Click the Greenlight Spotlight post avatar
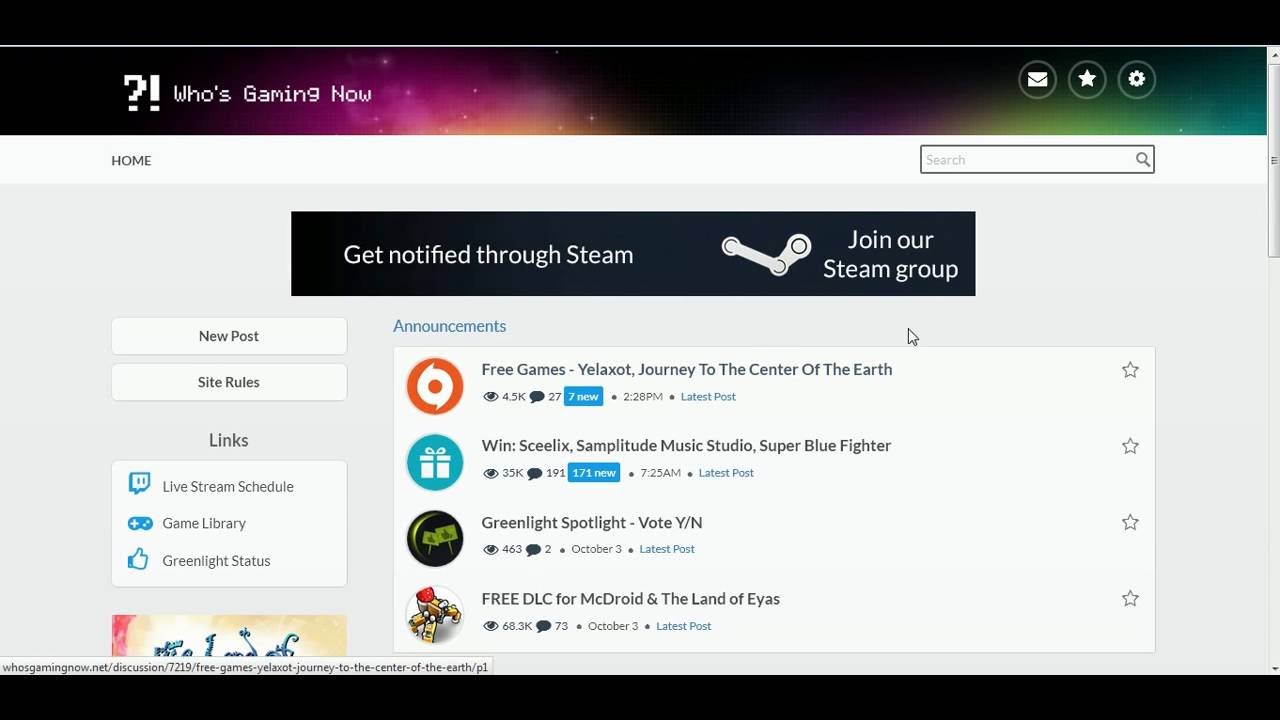This screenshot has height=720, width=1280. click(435, 538)
